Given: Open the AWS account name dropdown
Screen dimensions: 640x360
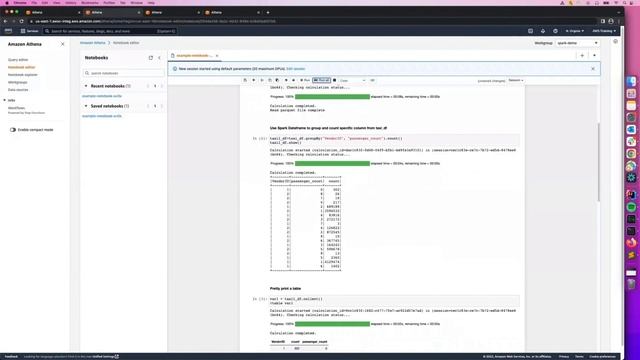Looking at the screenshot, I should pos(604,31).
